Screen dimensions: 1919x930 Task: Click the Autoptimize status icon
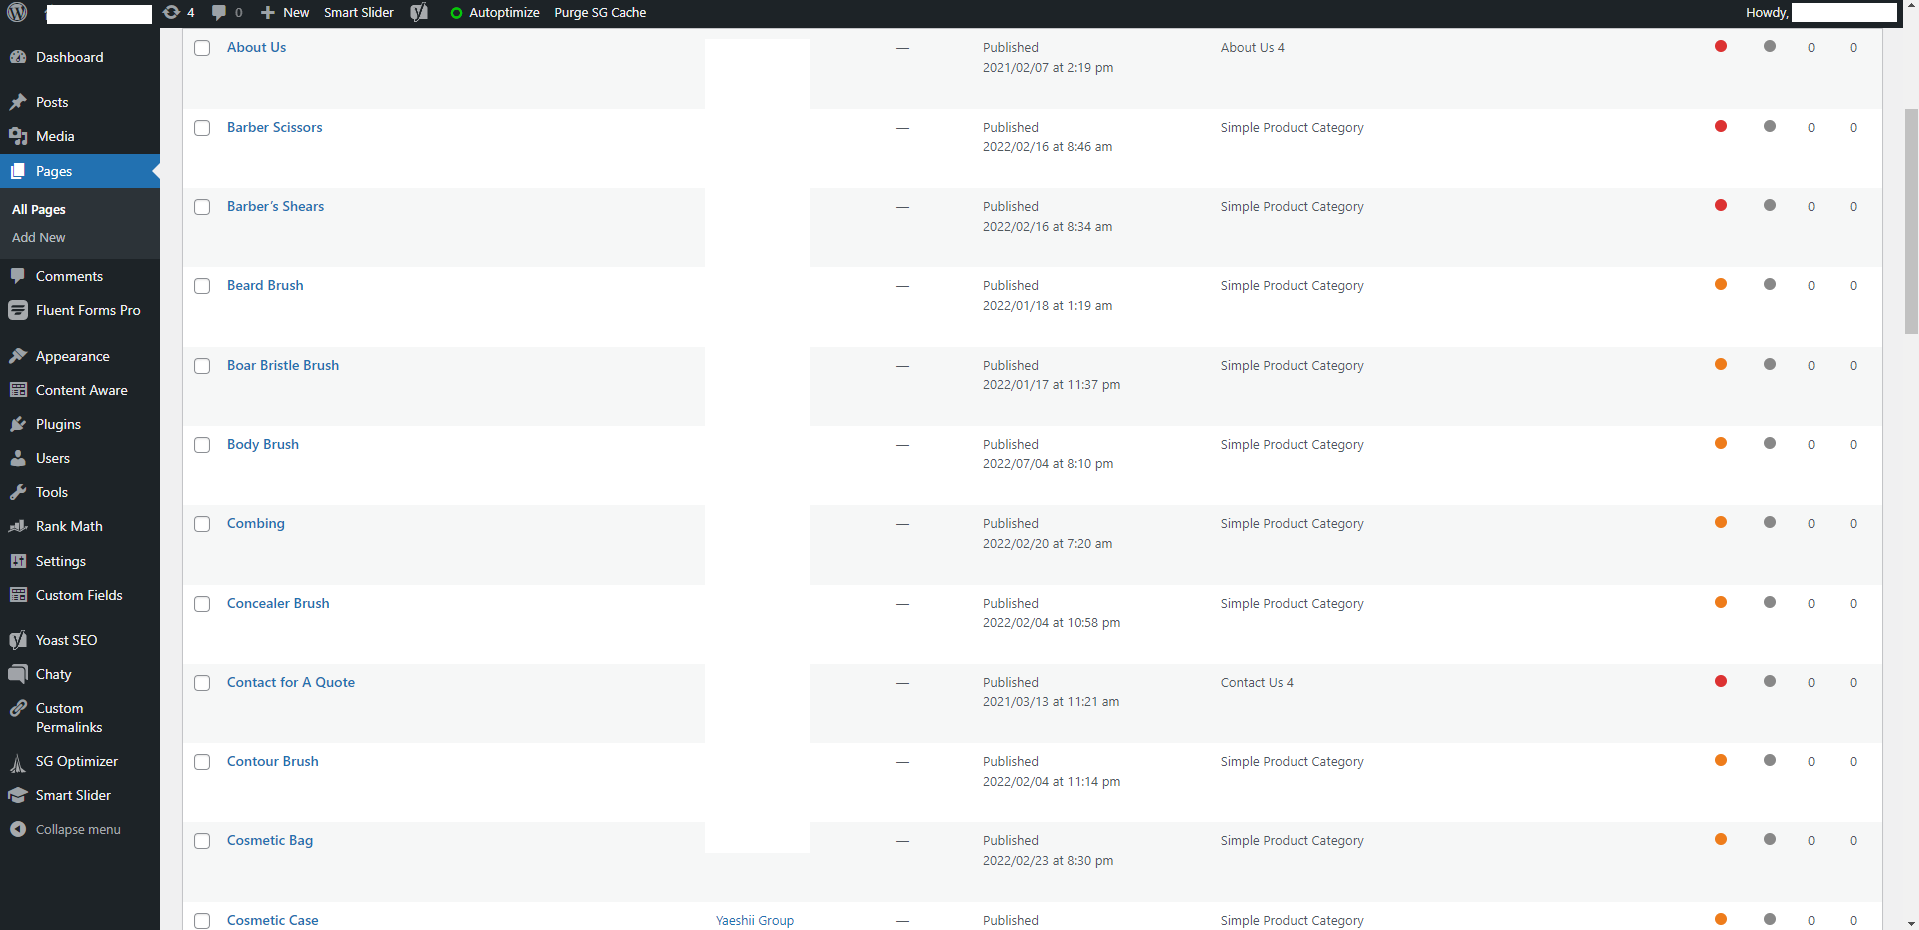coord(456,13)
